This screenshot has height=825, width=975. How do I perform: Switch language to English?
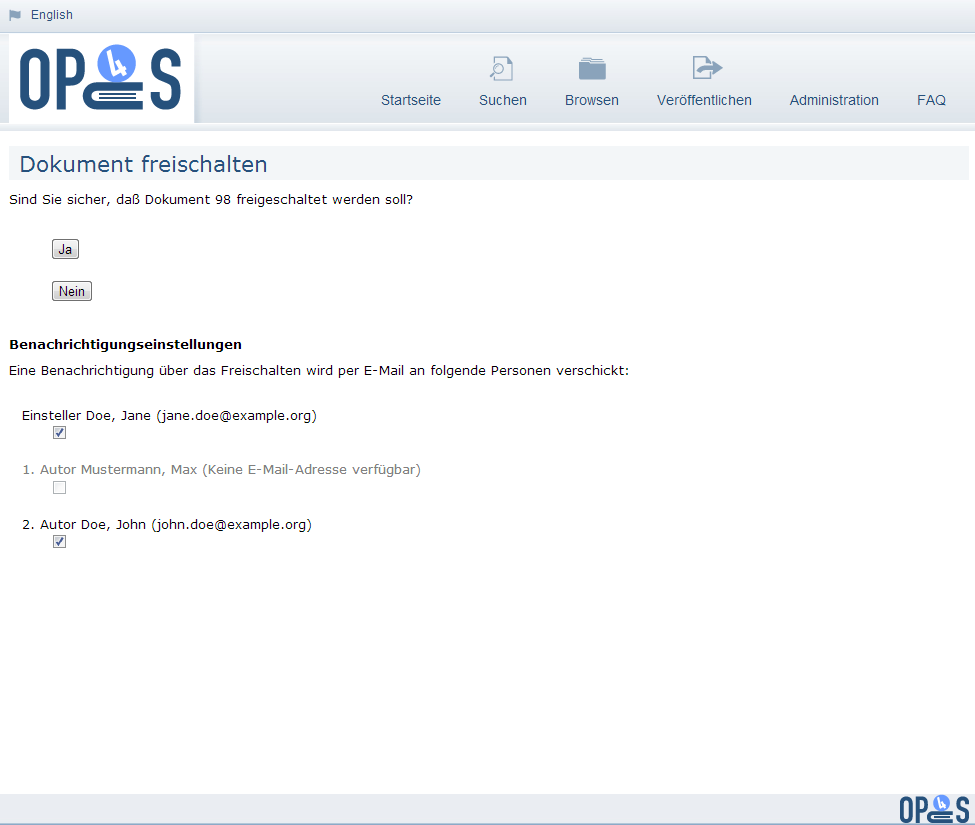tap(52, 15)
